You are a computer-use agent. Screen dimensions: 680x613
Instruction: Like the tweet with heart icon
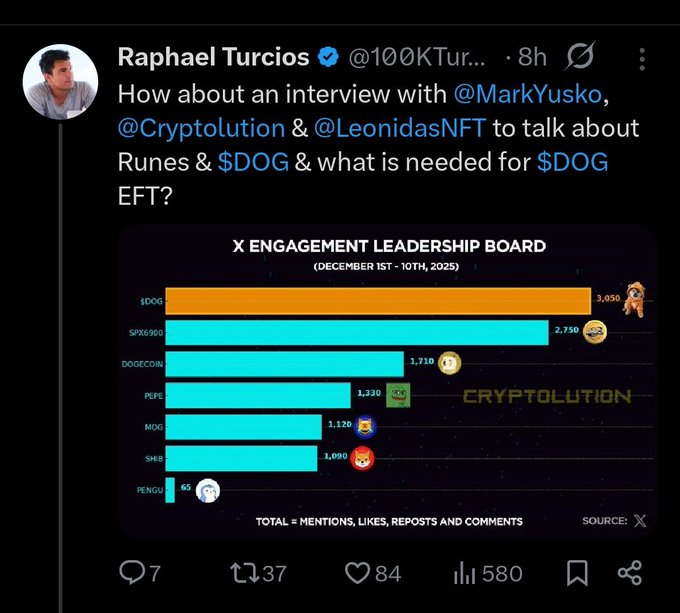pyautogui.click(x=357, y=573)
